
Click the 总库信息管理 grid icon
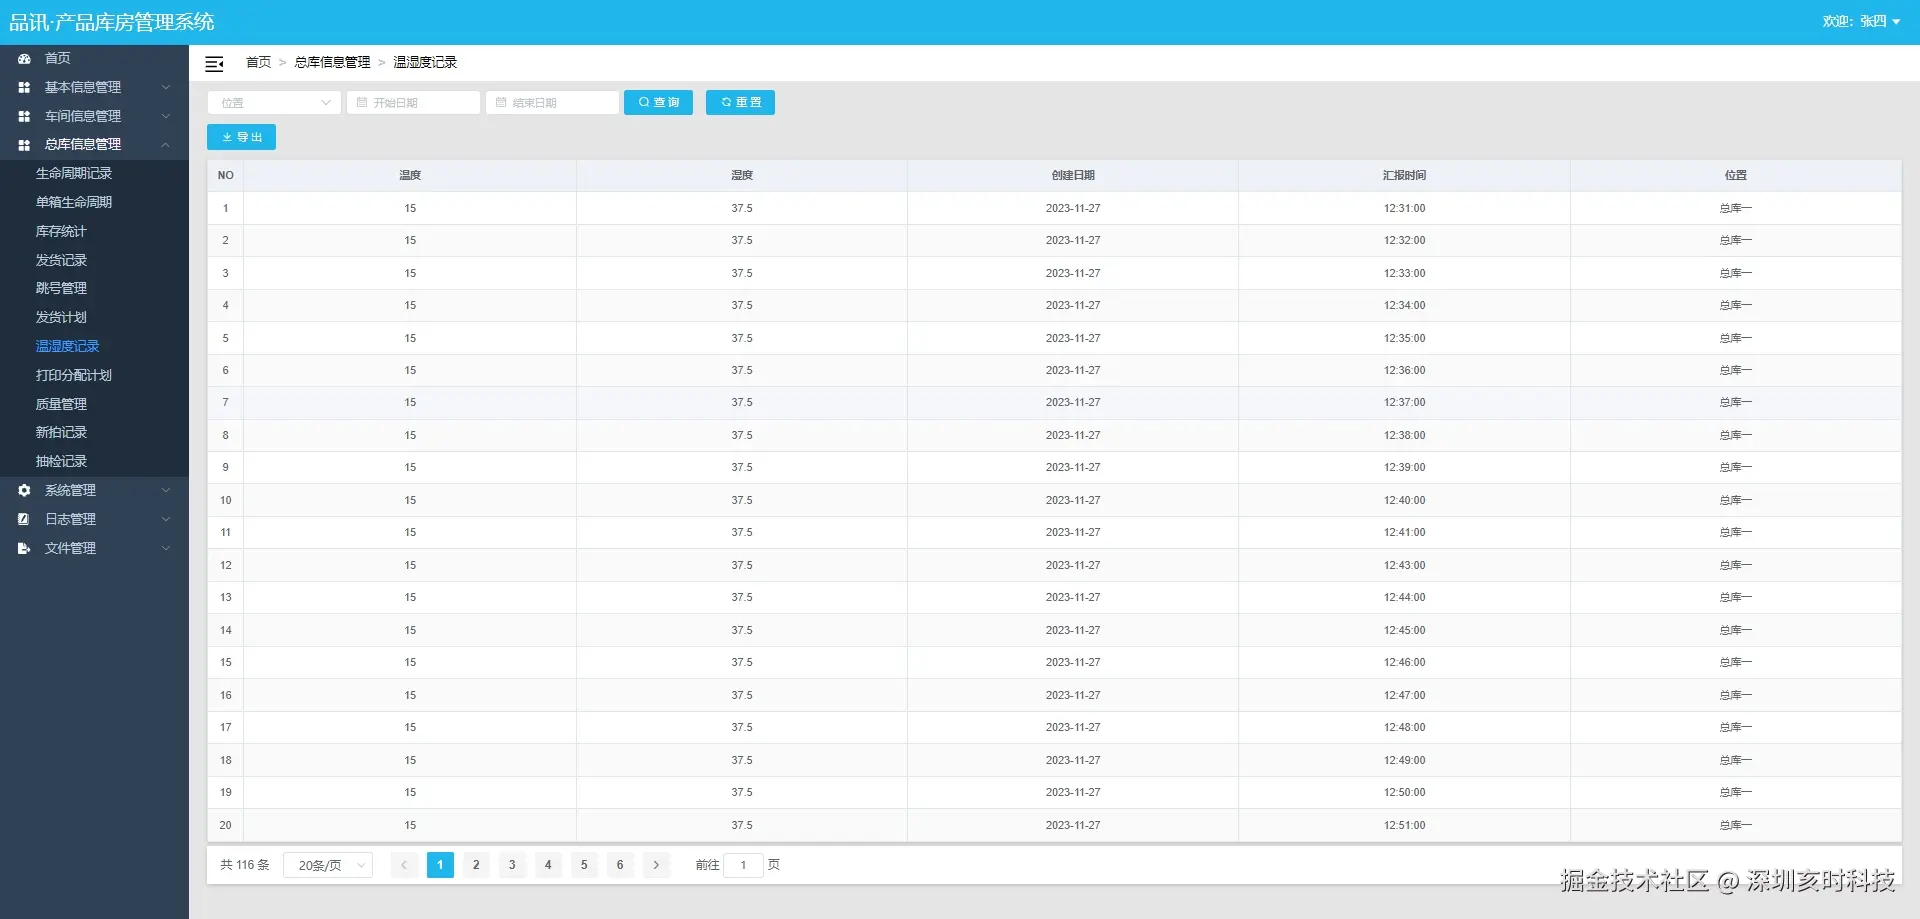pyautogui.click(x=24, y=145)
